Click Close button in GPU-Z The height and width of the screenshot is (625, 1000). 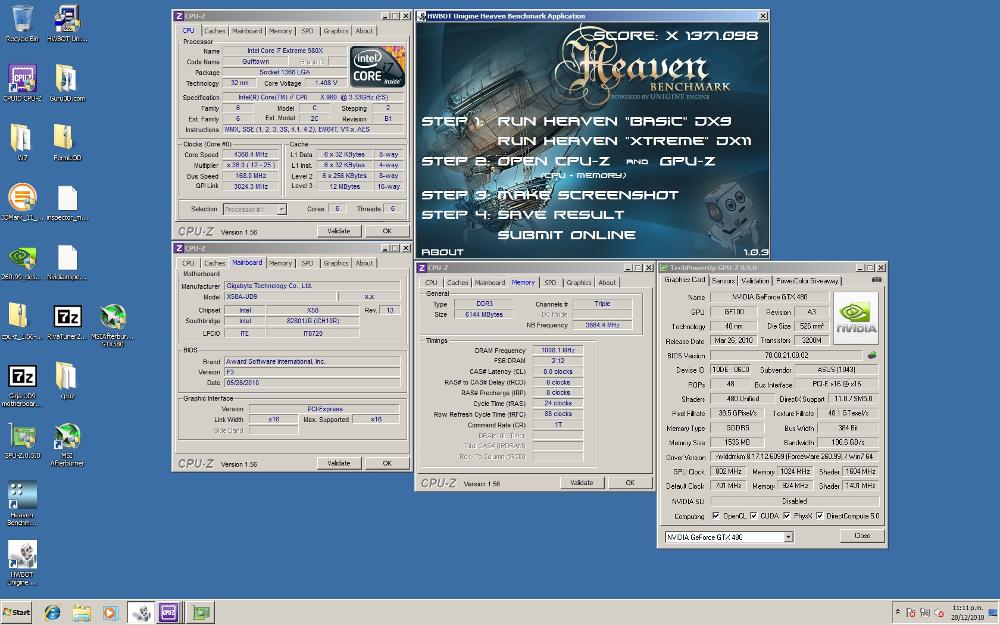(x=862, y=536)
